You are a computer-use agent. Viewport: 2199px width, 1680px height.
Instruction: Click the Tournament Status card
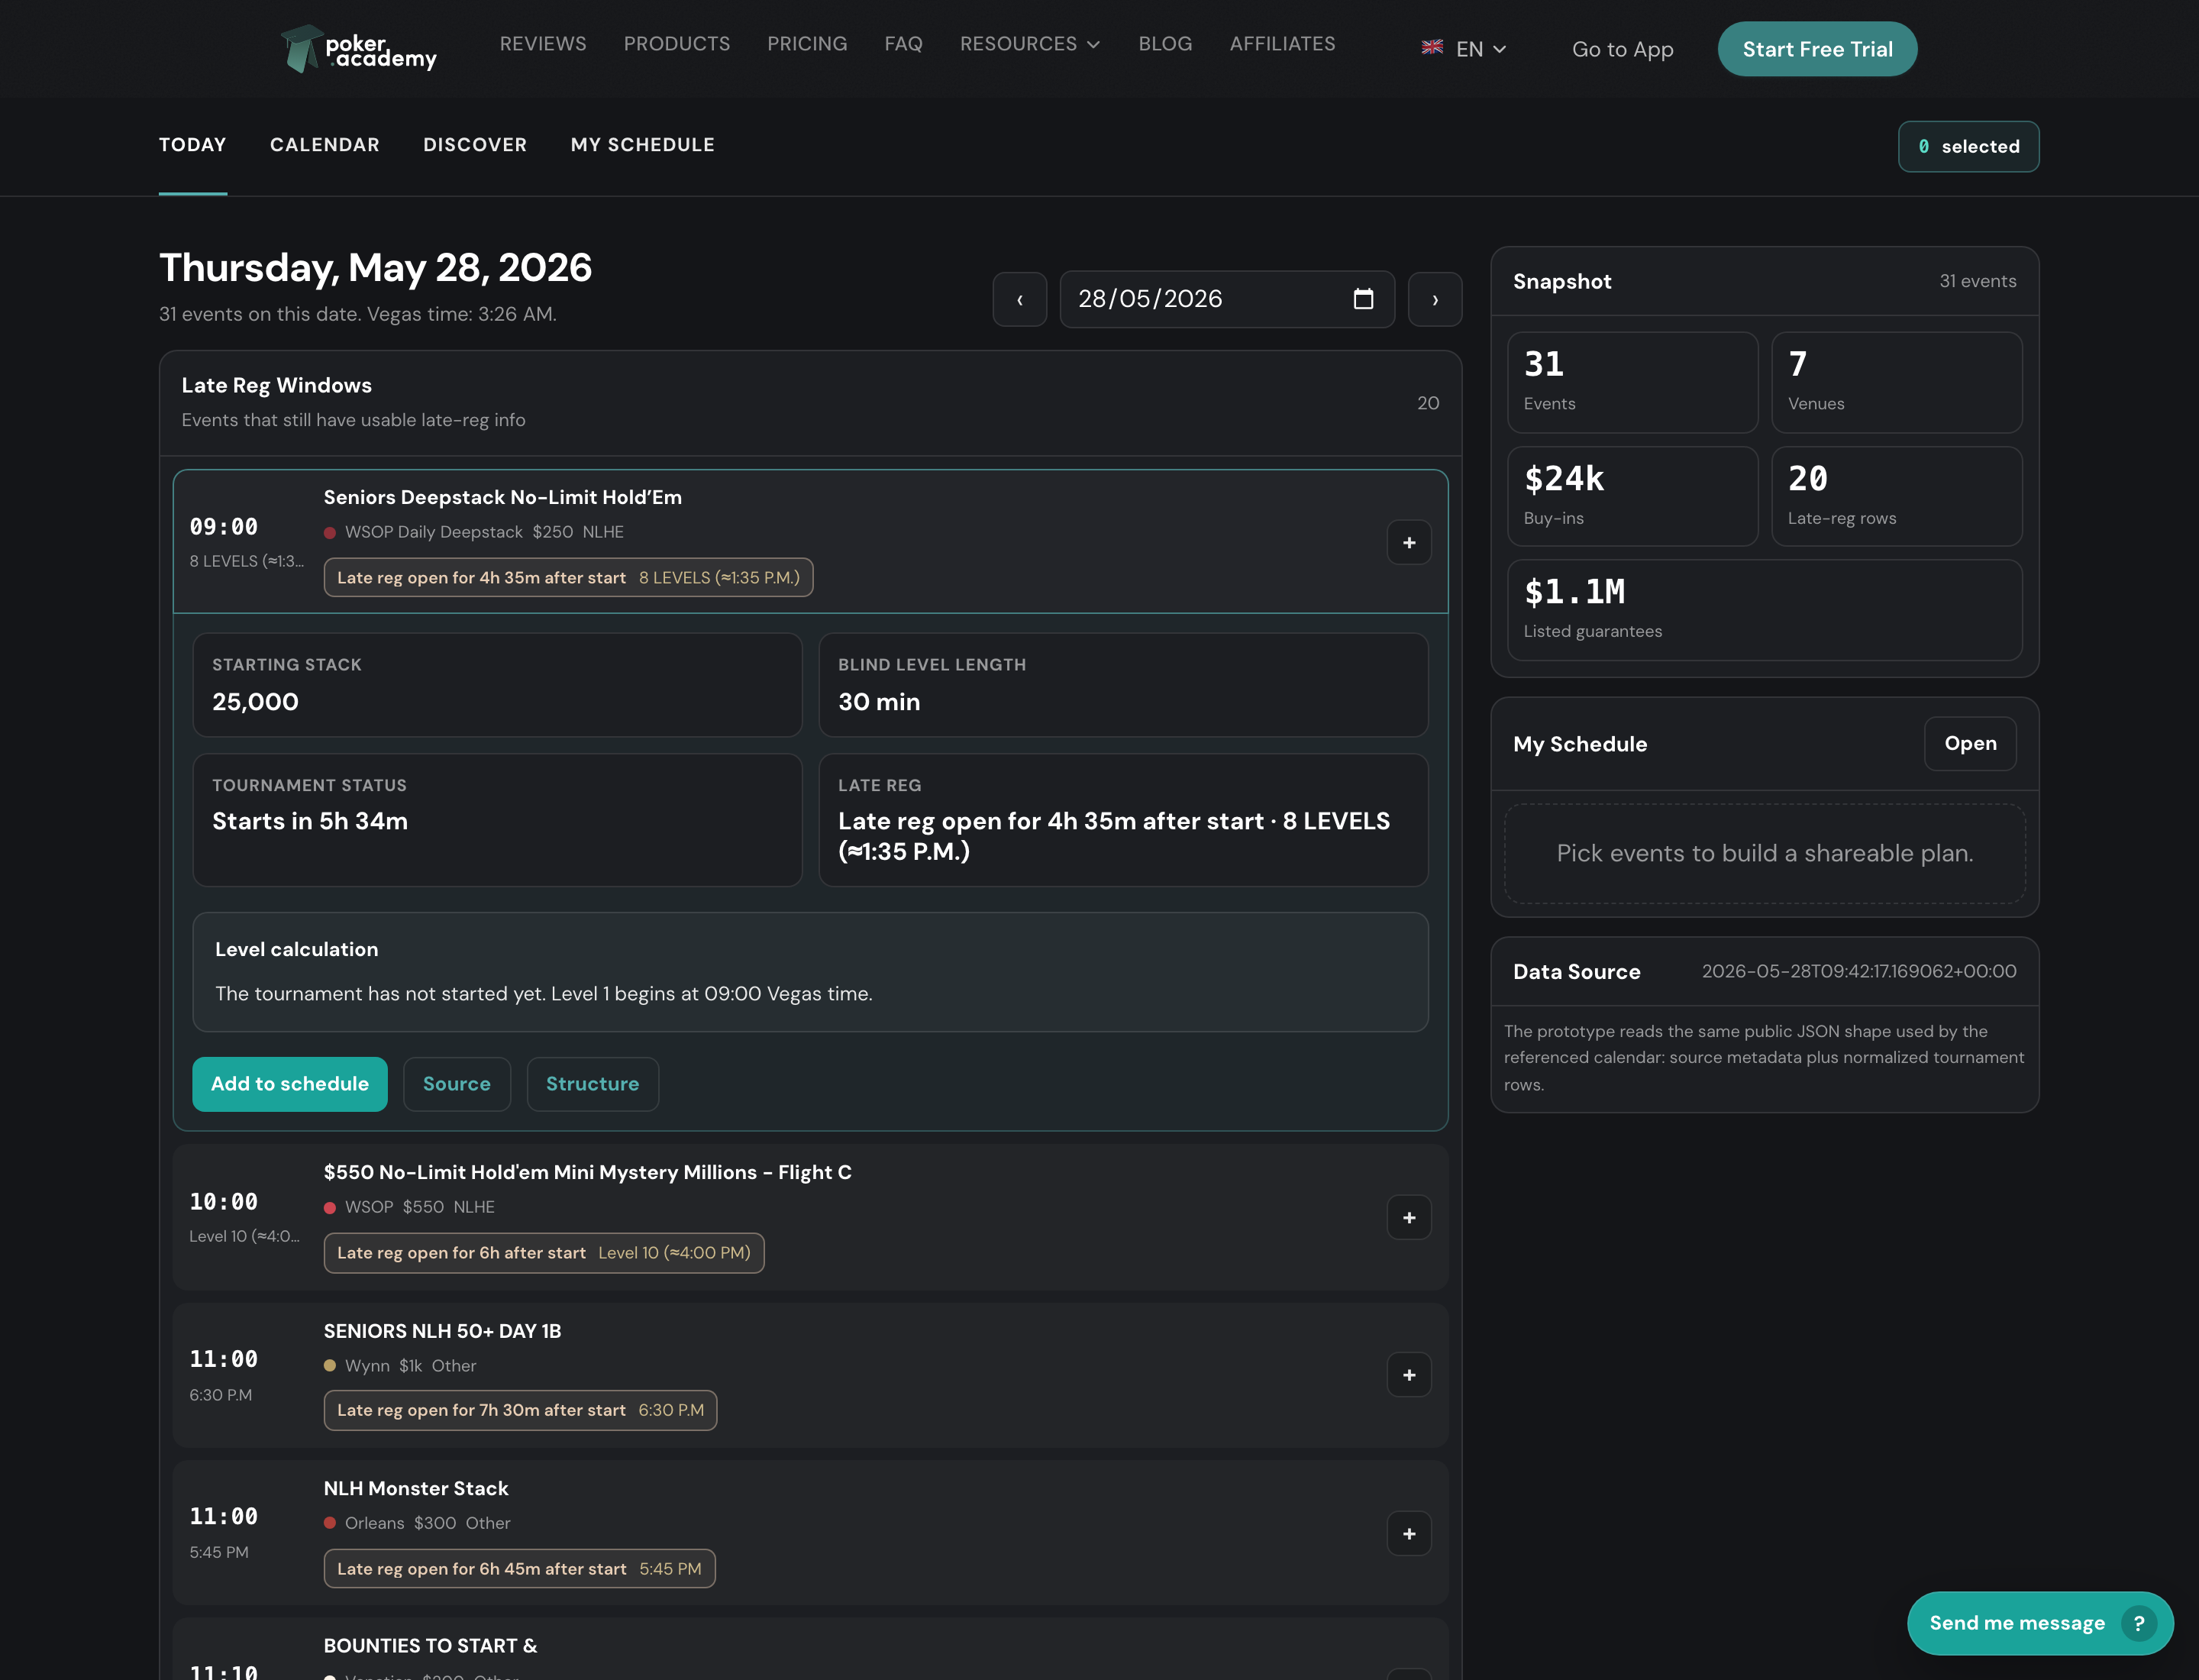point(497,820)
